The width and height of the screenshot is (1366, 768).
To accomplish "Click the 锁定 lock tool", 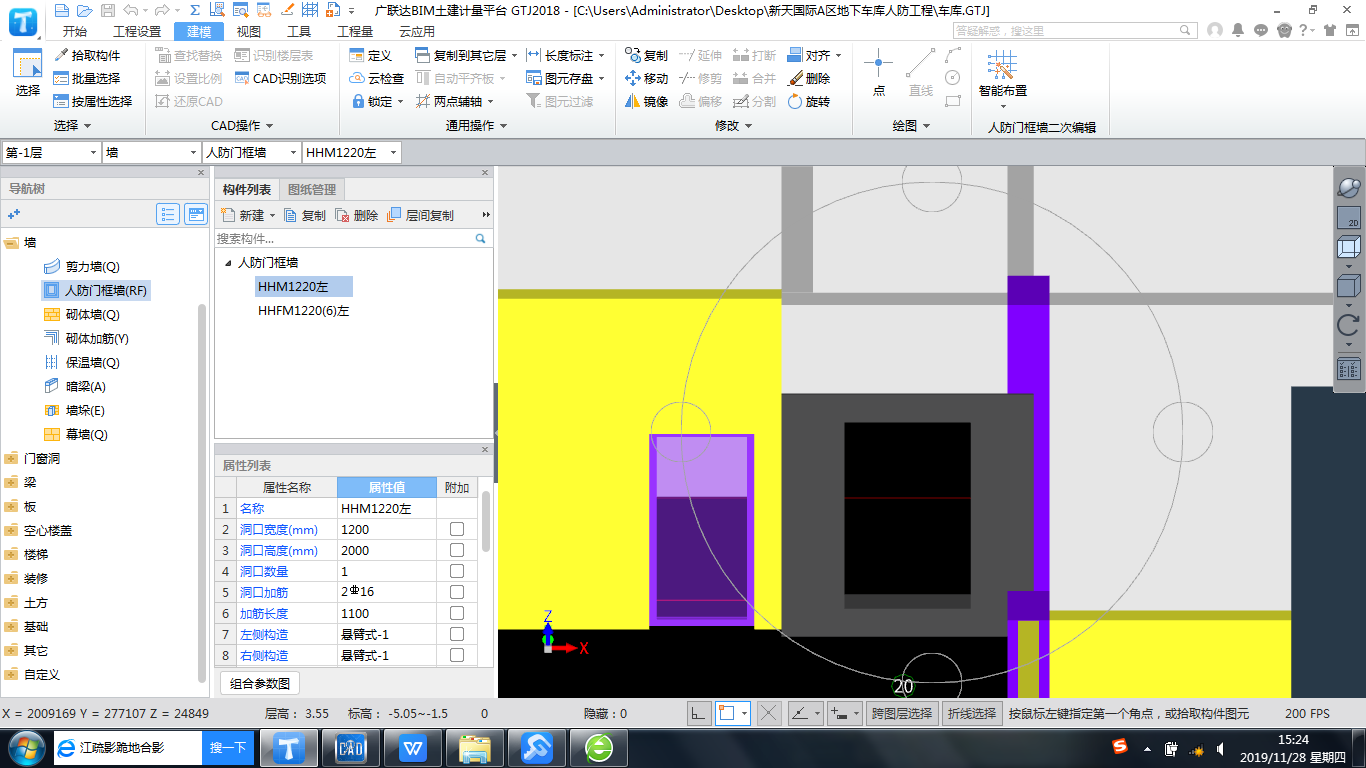I will coord(377,101).
